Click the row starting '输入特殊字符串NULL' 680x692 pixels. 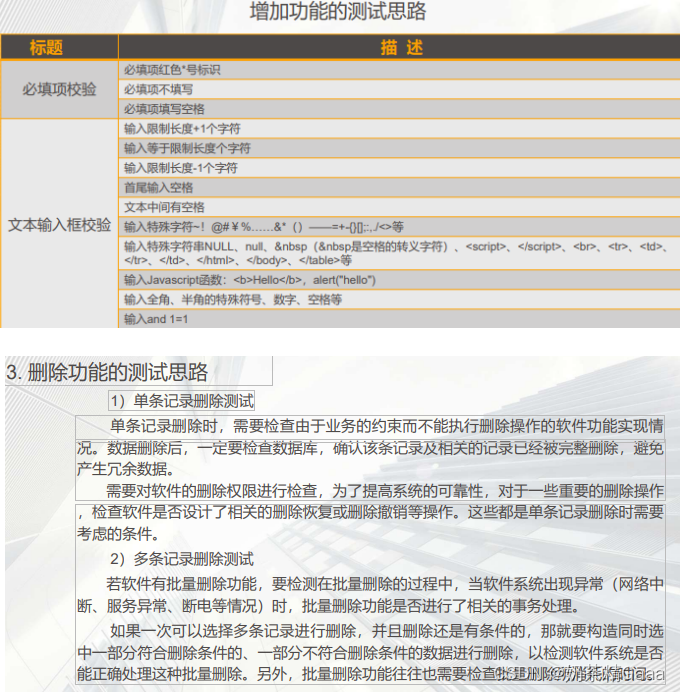tap(400, 253)
